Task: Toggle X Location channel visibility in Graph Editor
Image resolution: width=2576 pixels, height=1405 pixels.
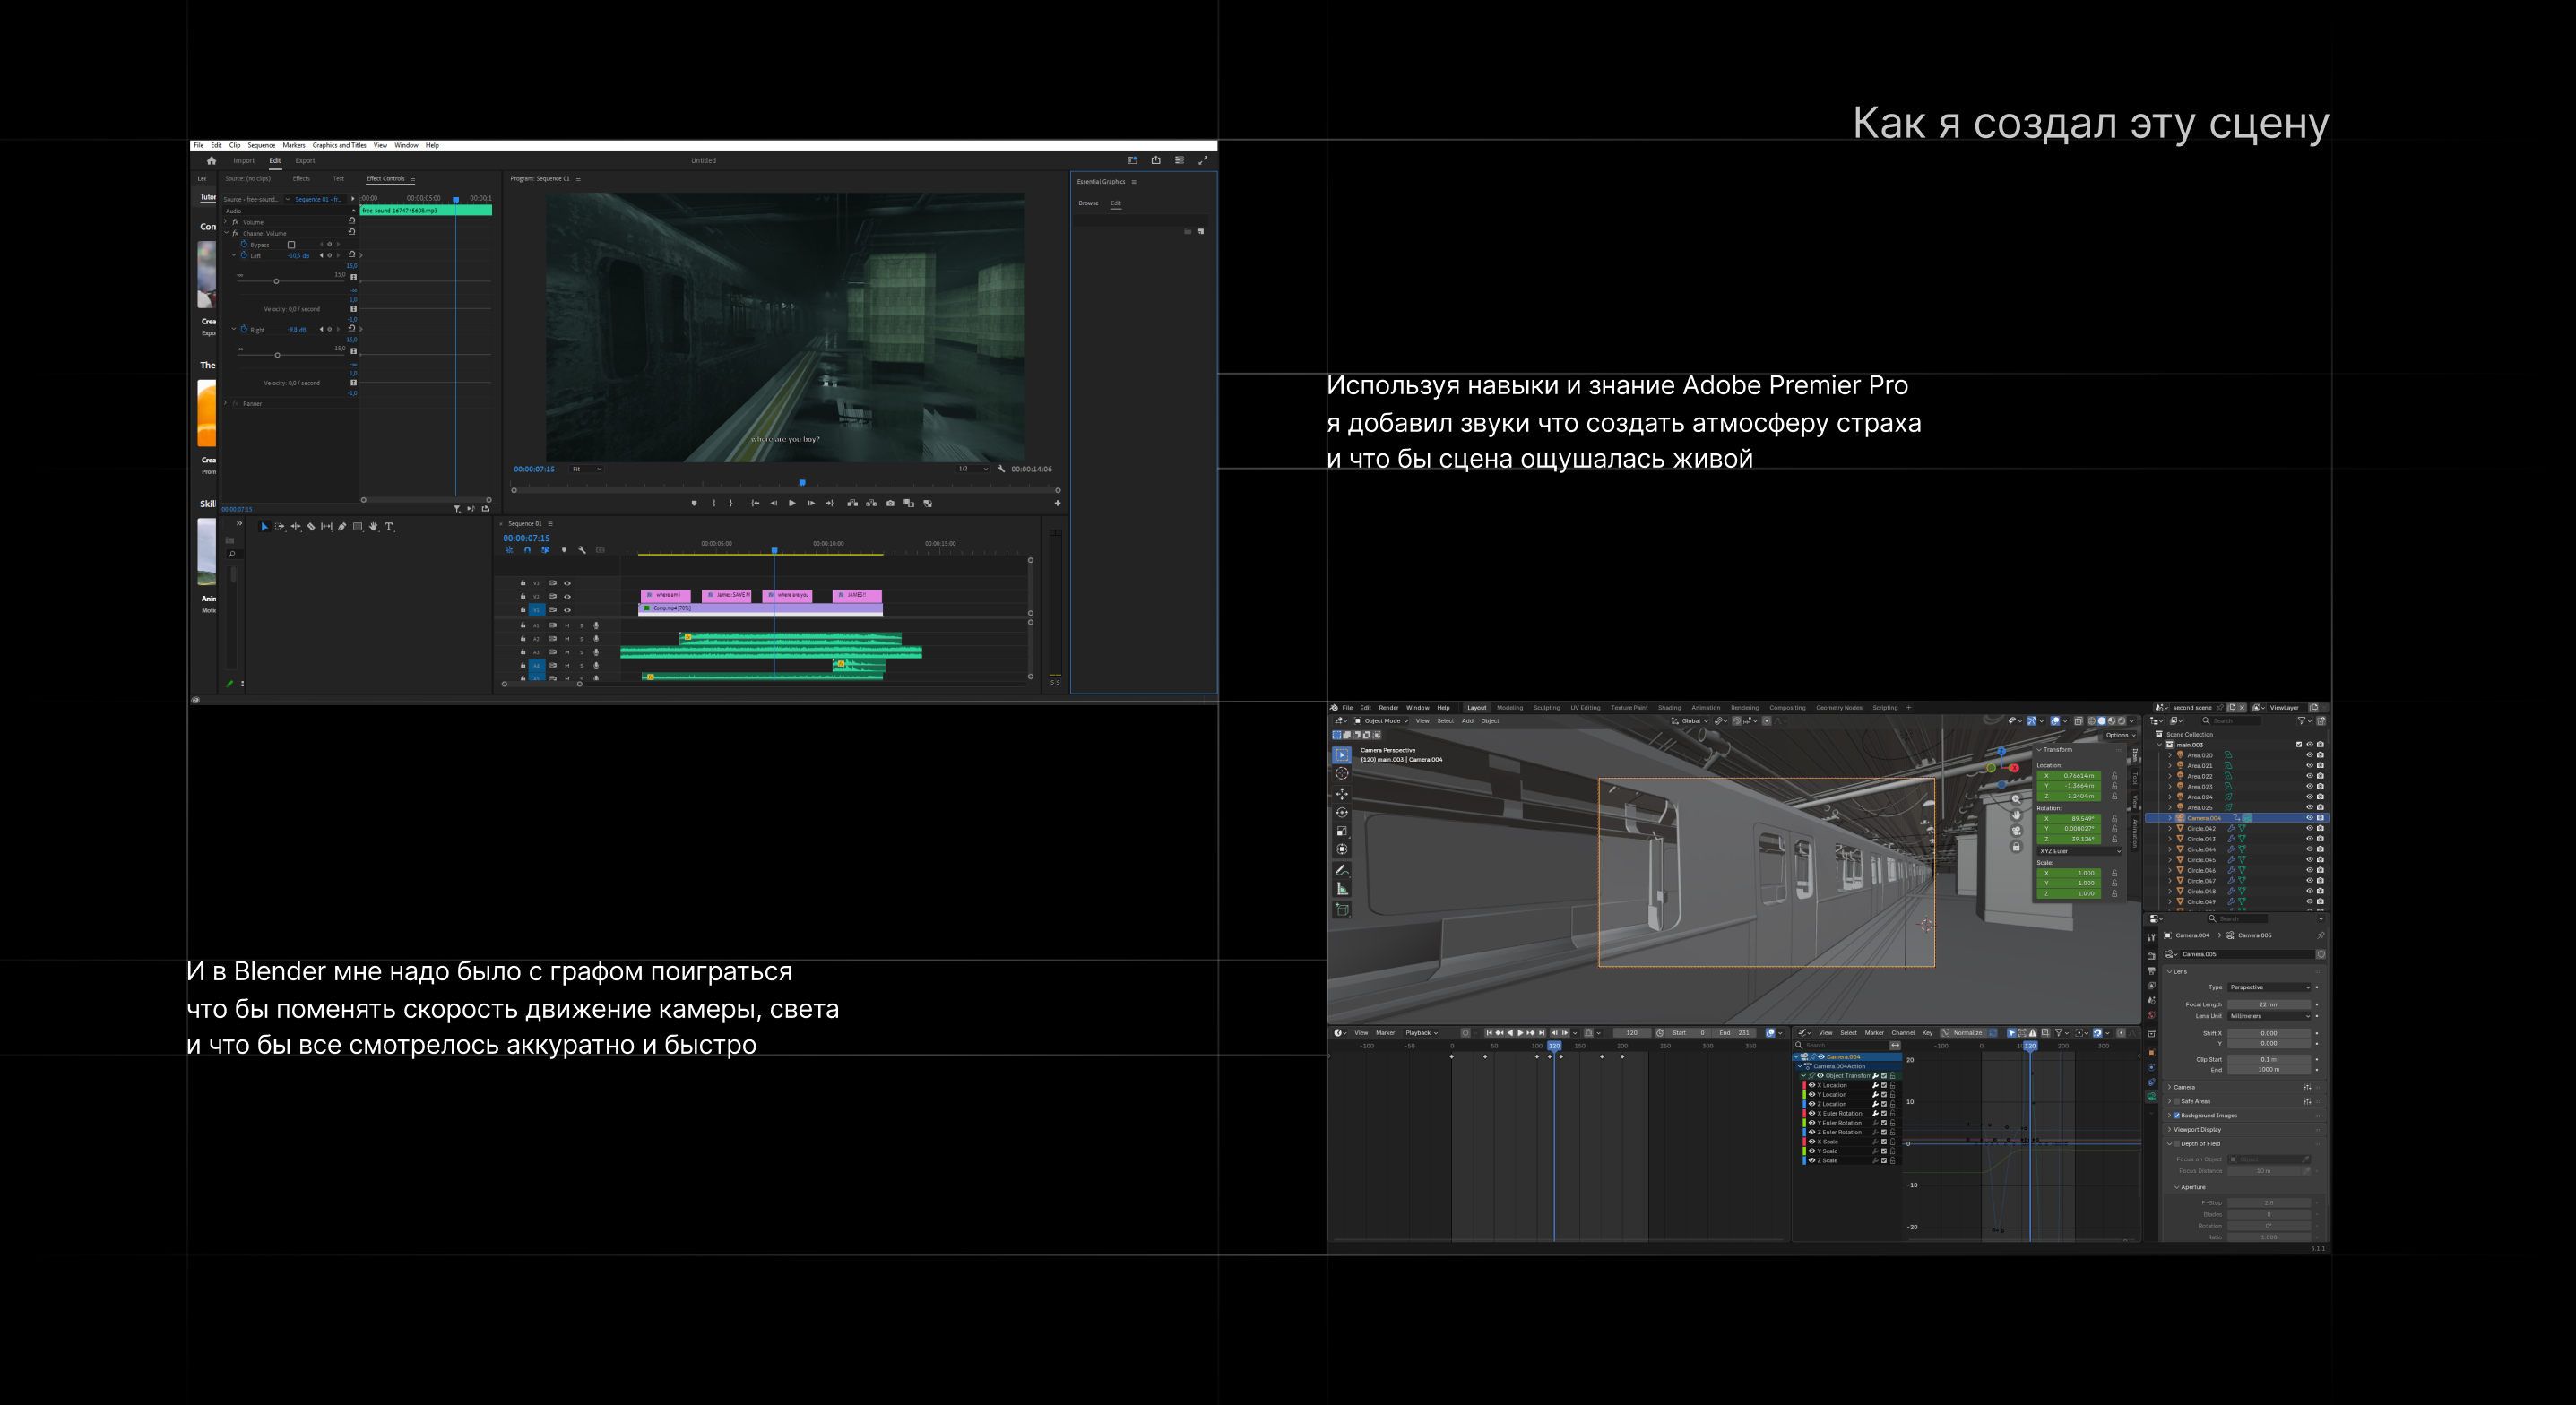Action: 1811,1085
